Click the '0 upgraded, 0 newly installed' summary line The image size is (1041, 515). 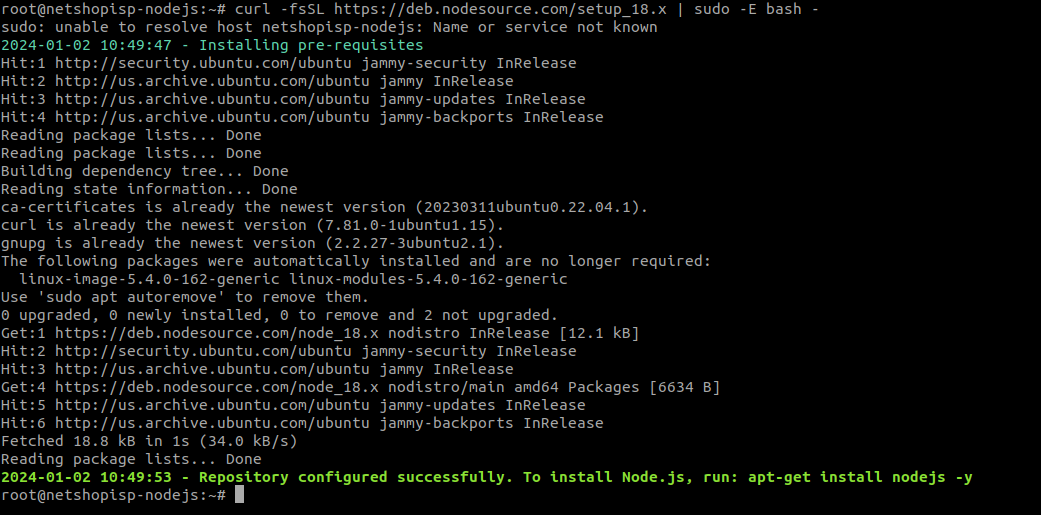pos(280,315)
